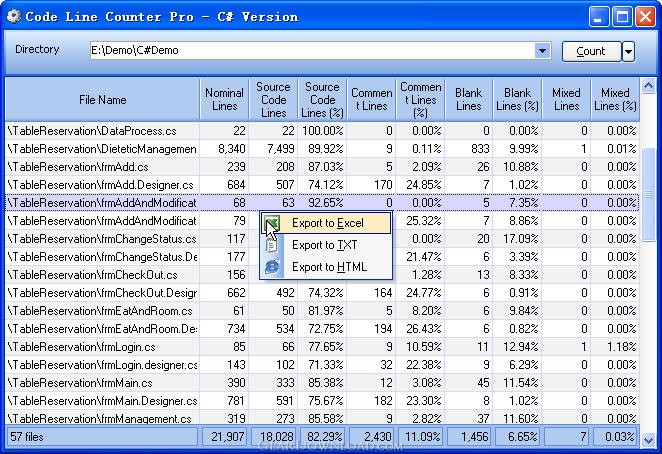The width and height of the screenshot is (662, 454).
Task: Click the 17.09% blank lines cell
Action: pyautogui.click(x=517, y=239)
